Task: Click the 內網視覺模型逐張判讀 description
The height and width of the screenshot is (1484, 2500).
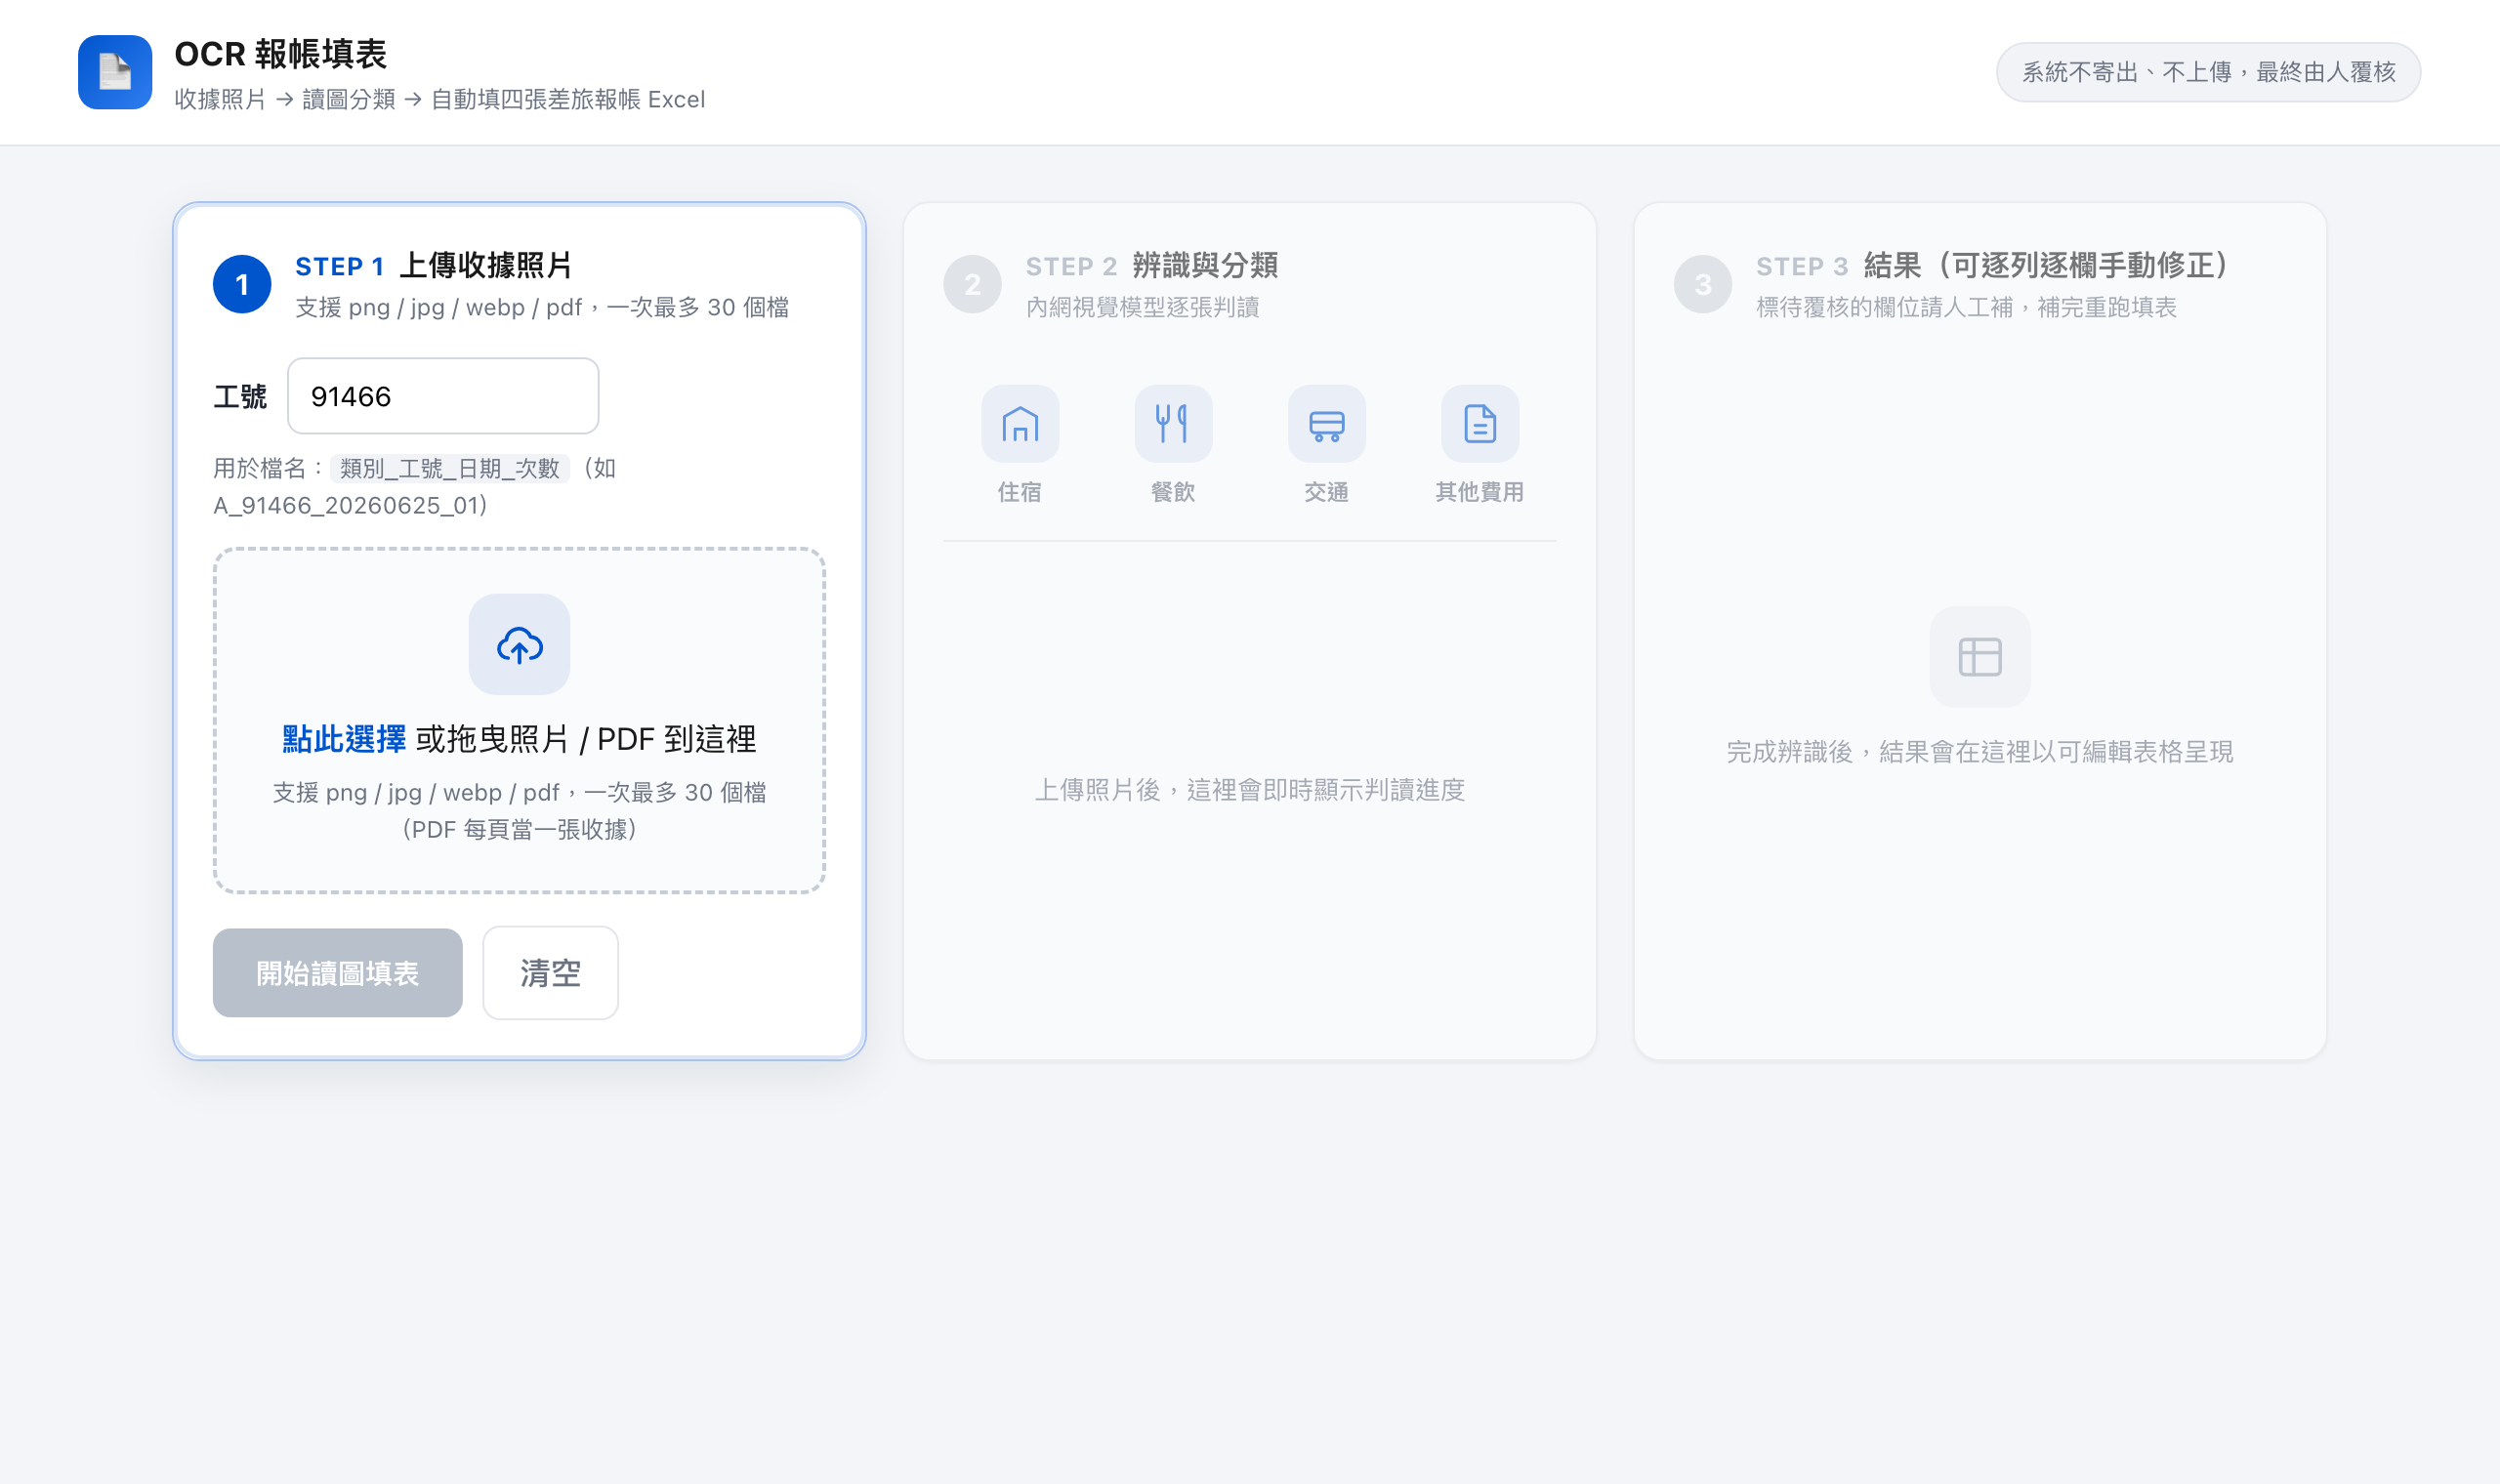Action: click(1143, 307)
